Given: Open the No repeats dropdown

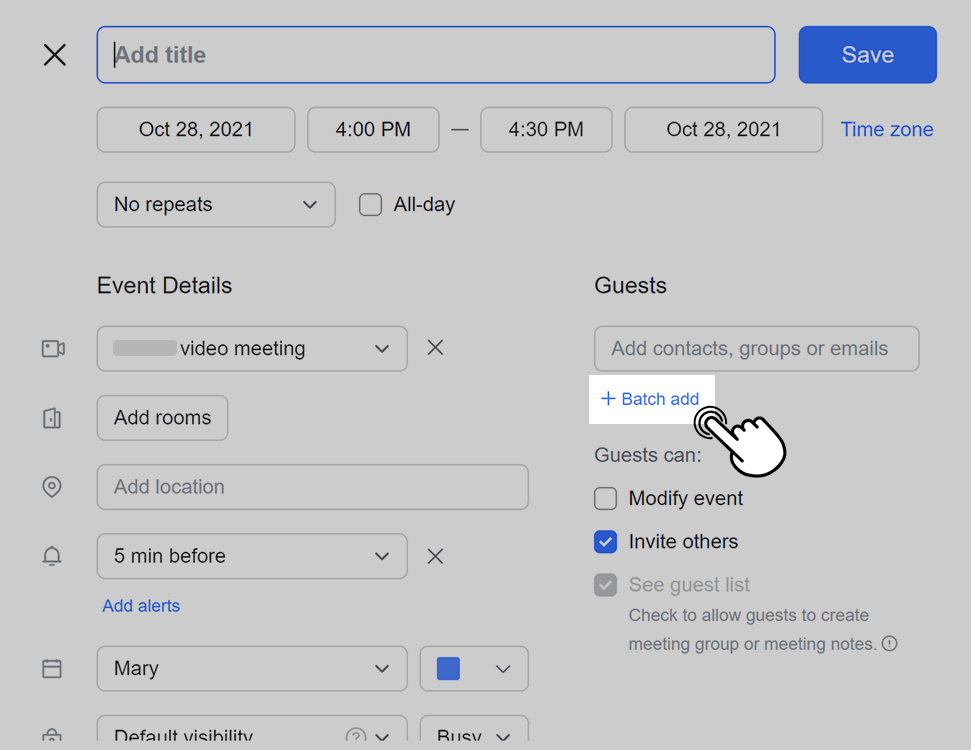Looking at the screenshot, I should (215, 204).
